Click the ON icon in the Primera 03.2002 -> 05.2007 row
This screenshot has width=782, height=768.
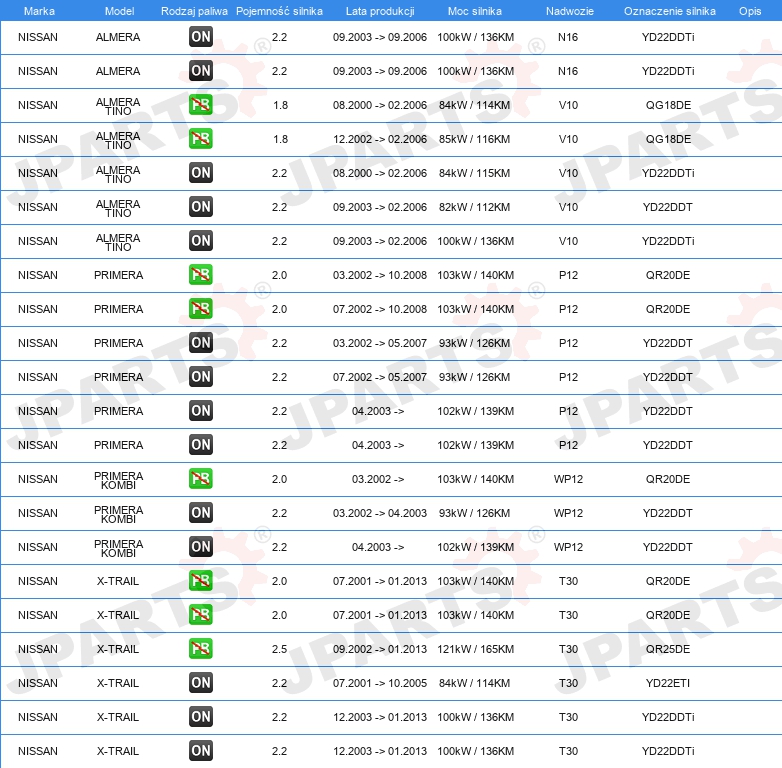click(200, 343)
